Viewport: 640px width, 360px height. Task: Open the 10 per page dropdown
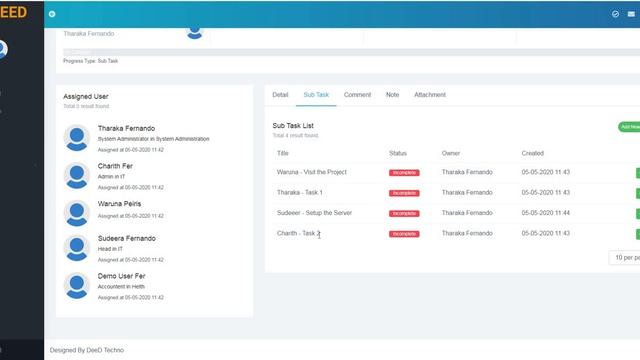[624, 258]
